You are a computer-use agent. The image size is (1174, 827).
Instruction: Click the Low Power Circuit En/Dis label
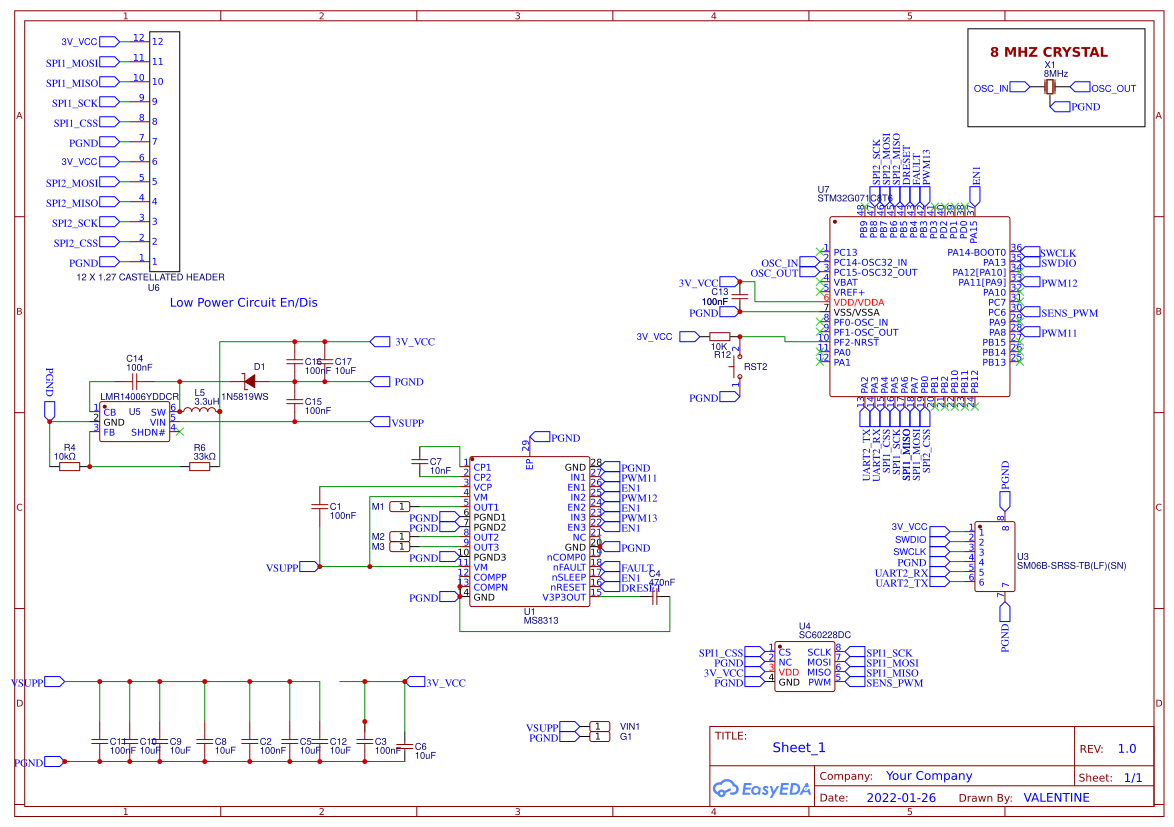point(244,302)
